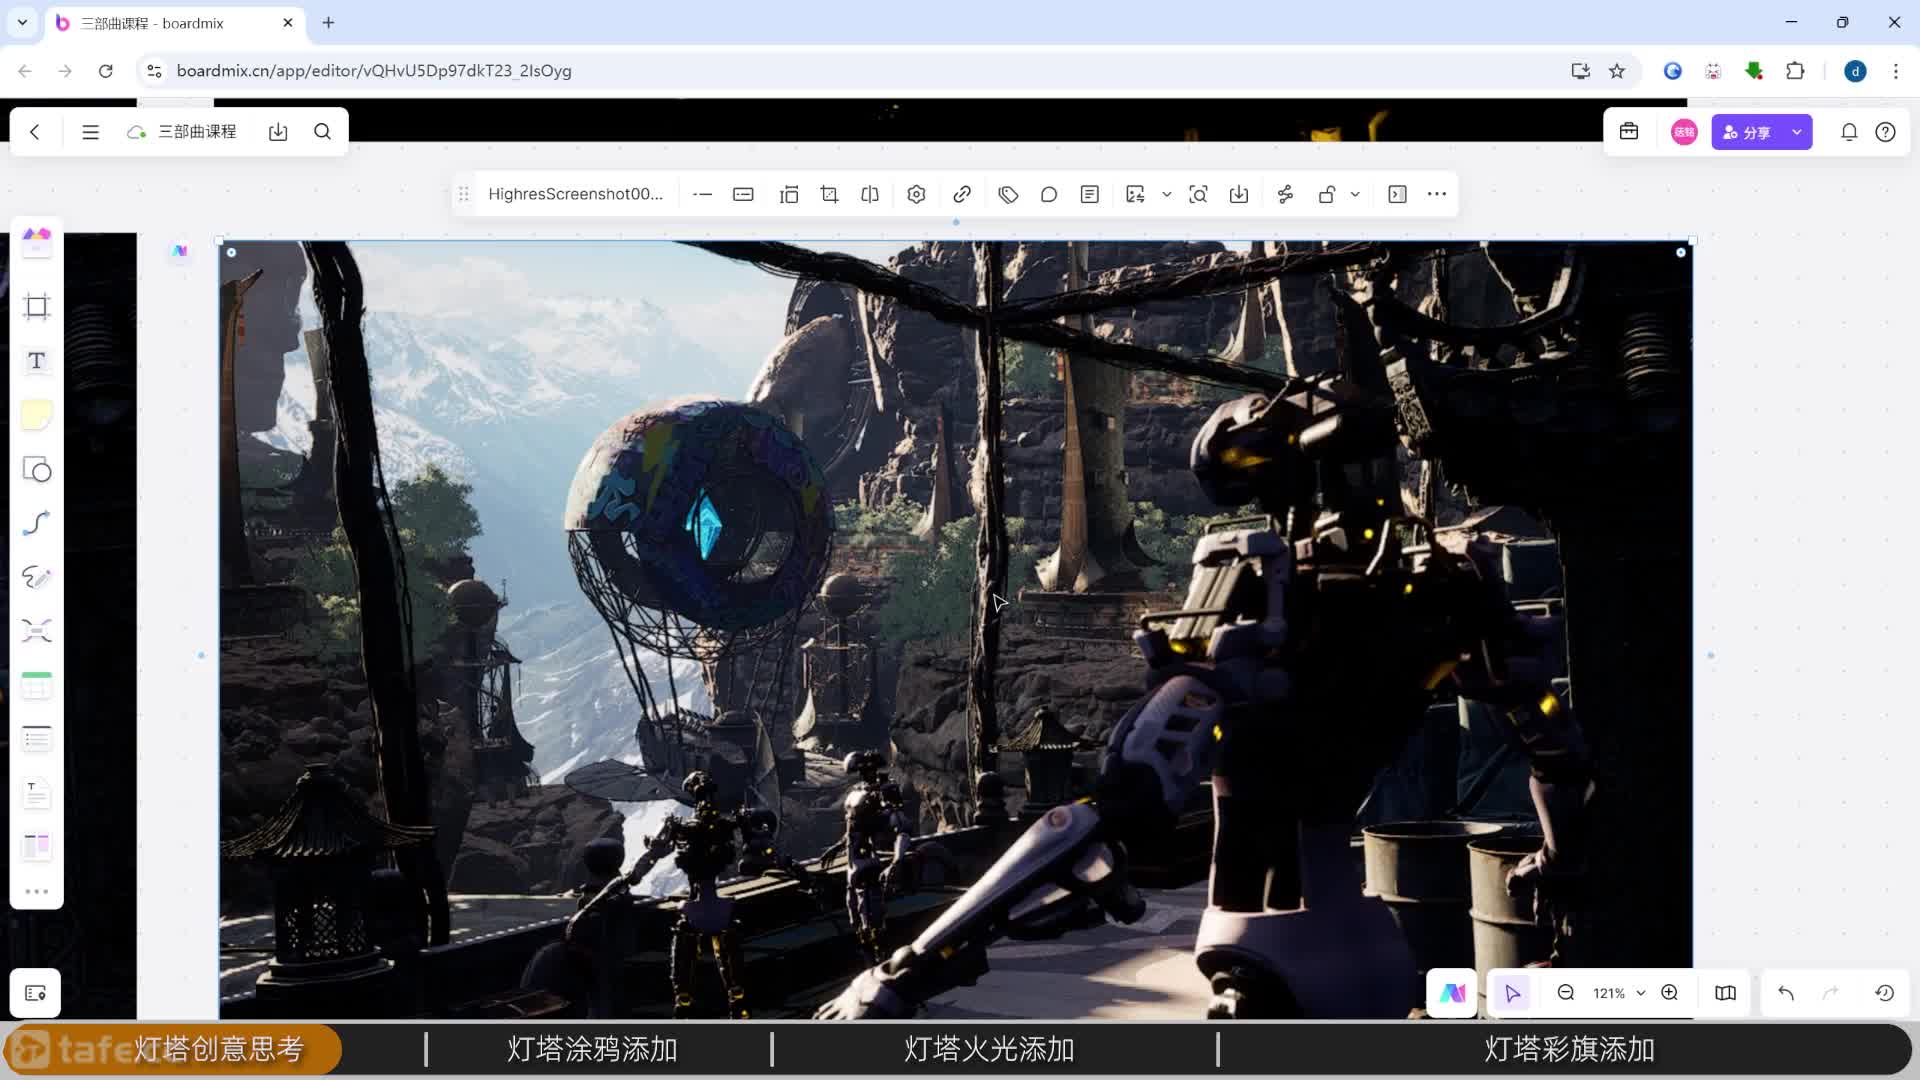Screen dimensions: 1920x1080
Task: Open the hamburger main menu
Action: [90, 132]
